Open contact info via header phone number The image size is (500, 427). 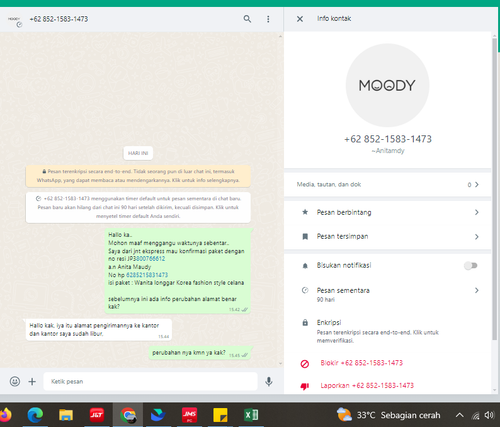tap(59, 19)
